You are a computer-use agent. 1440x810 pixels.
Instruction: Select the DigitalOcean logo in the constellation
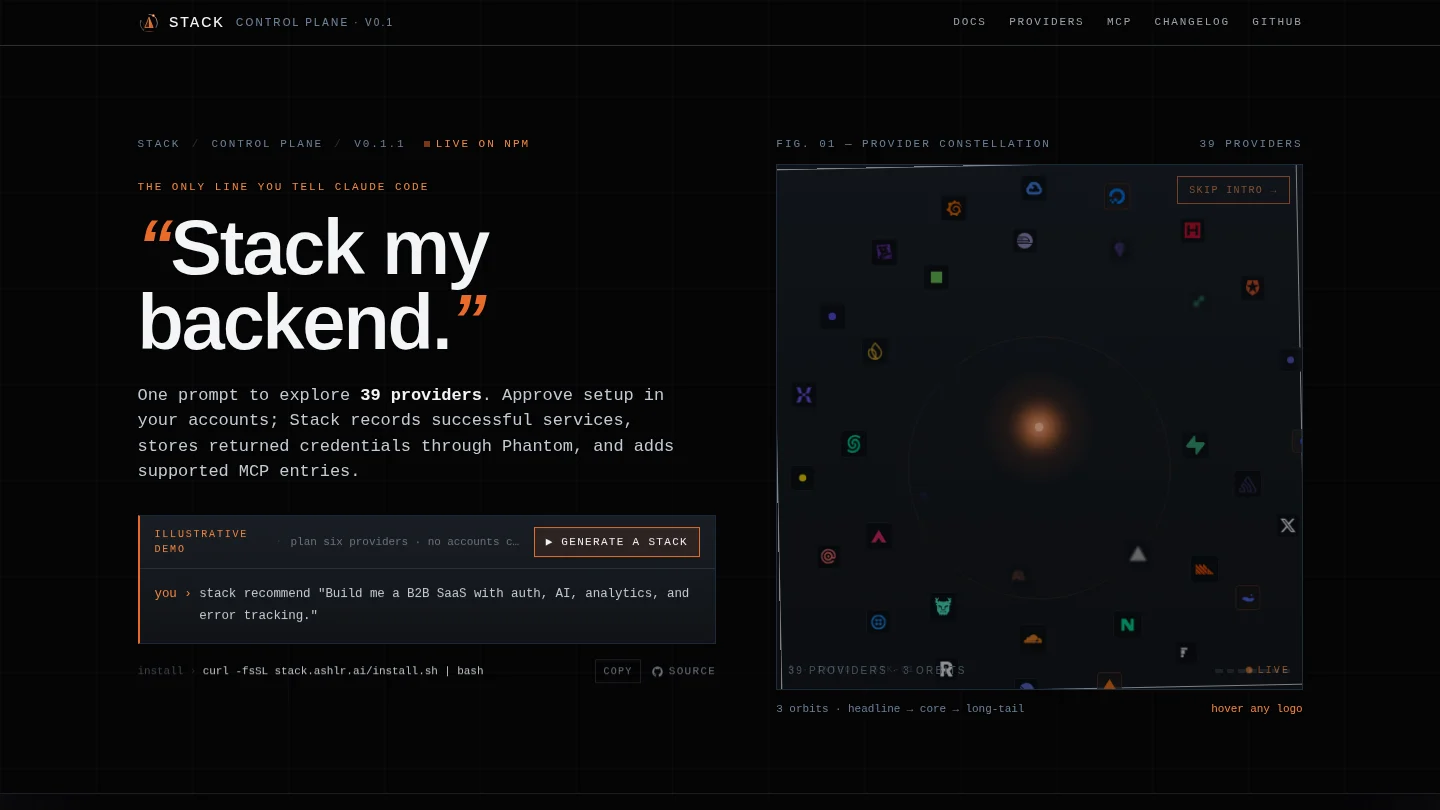pyautogui.click(x=1117, y=196)
